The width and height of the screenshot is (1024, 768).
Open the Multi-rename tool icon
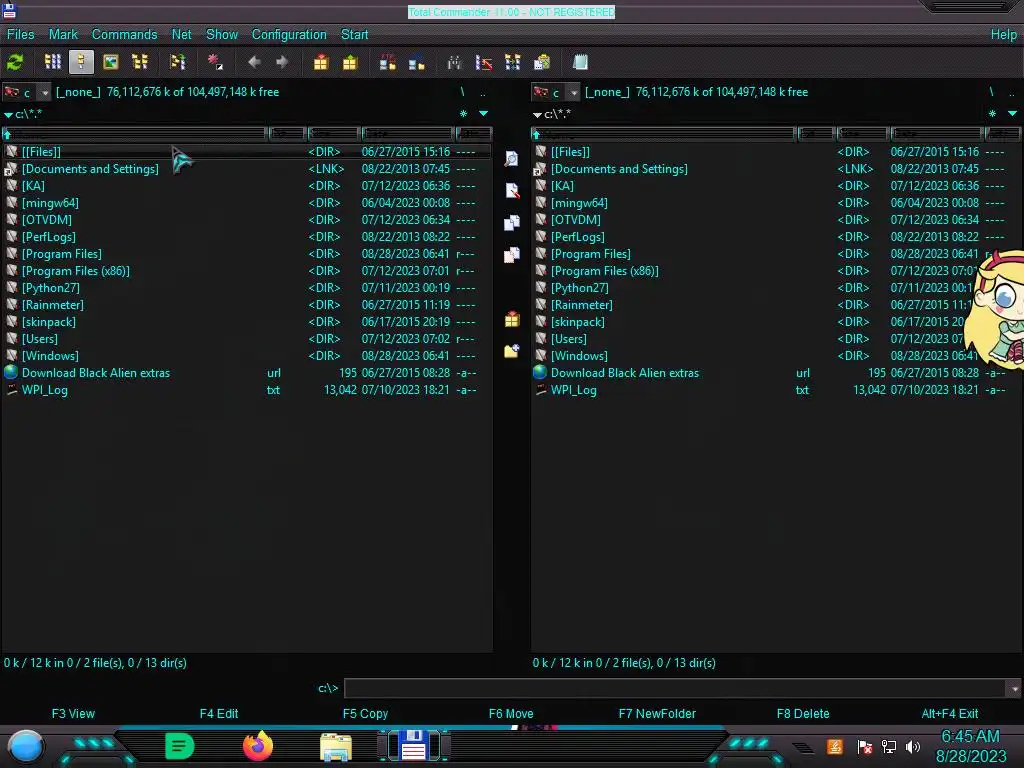(484, 63)
